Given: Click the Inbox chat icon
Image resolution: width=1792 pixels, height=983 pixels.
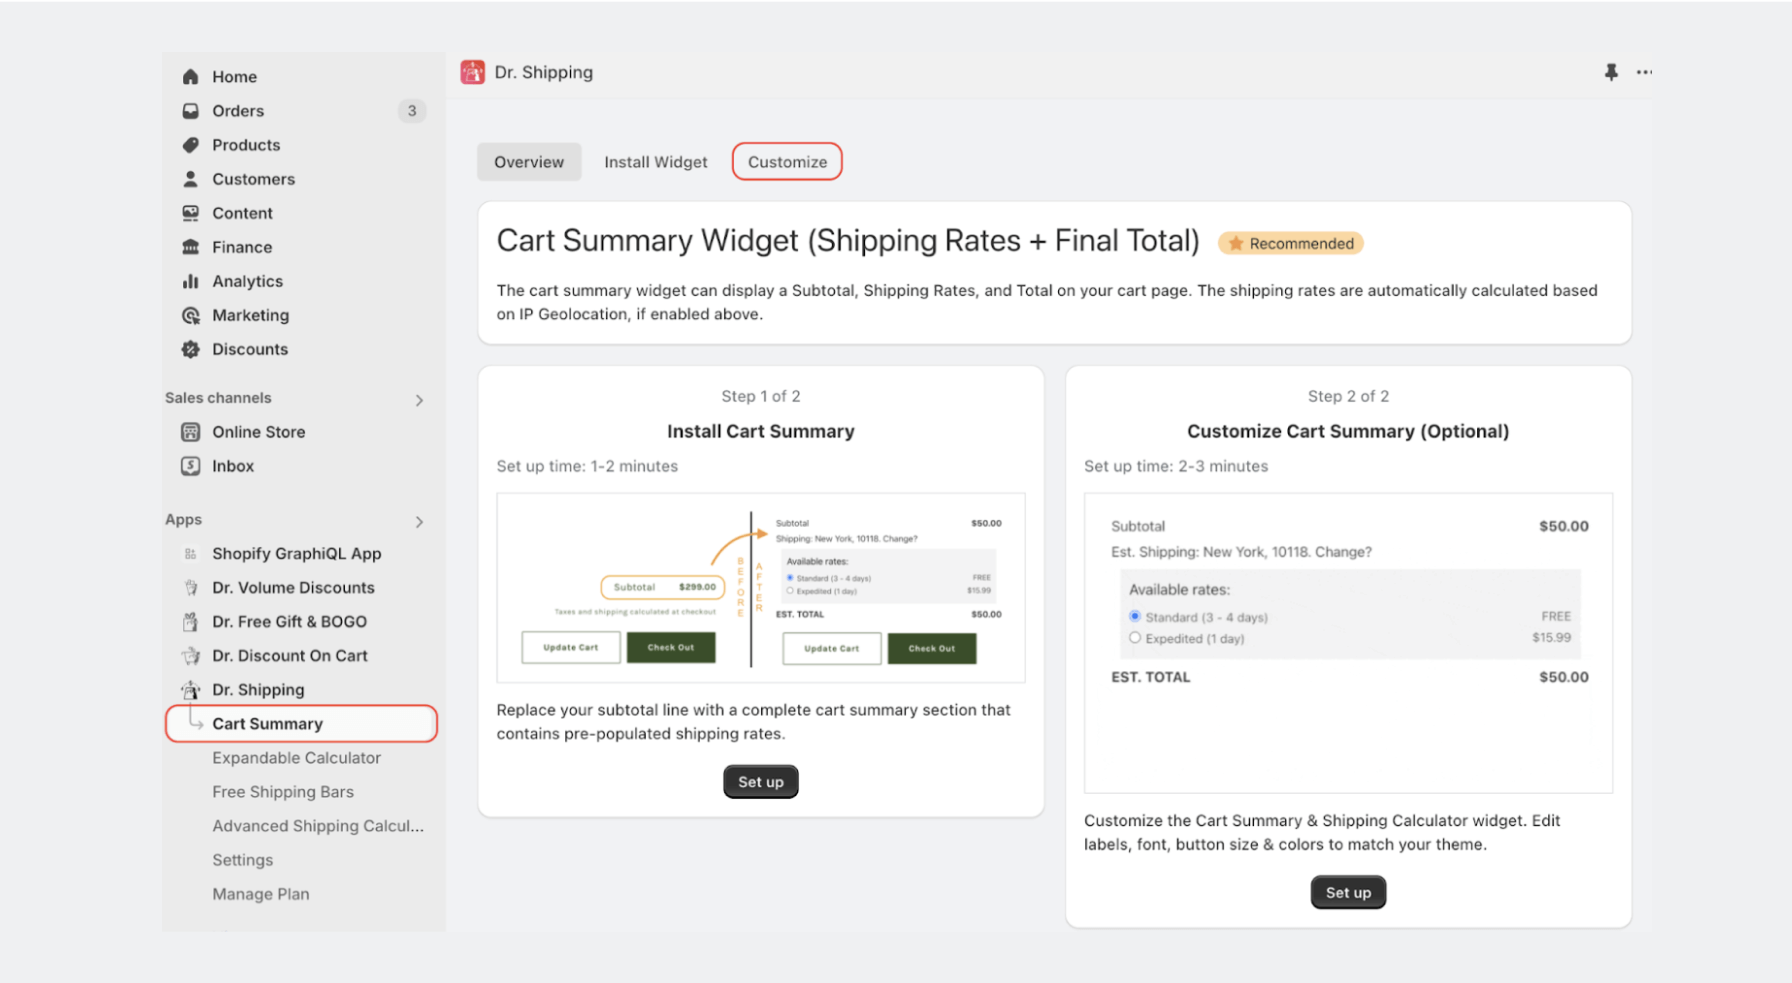Looking at the screenshot, I should 190,466.
